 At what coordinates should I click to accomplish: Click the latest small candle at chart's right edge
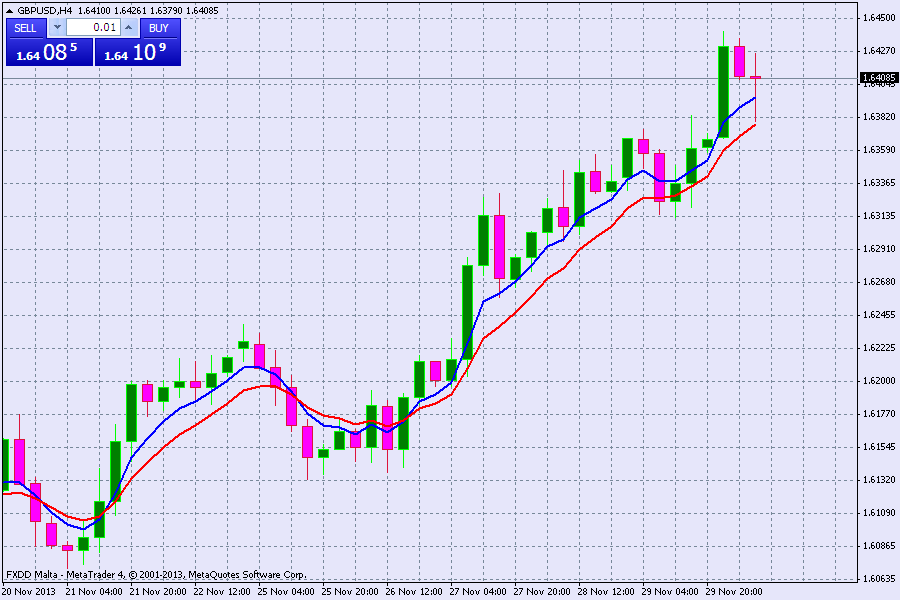[x=756, y=77]
